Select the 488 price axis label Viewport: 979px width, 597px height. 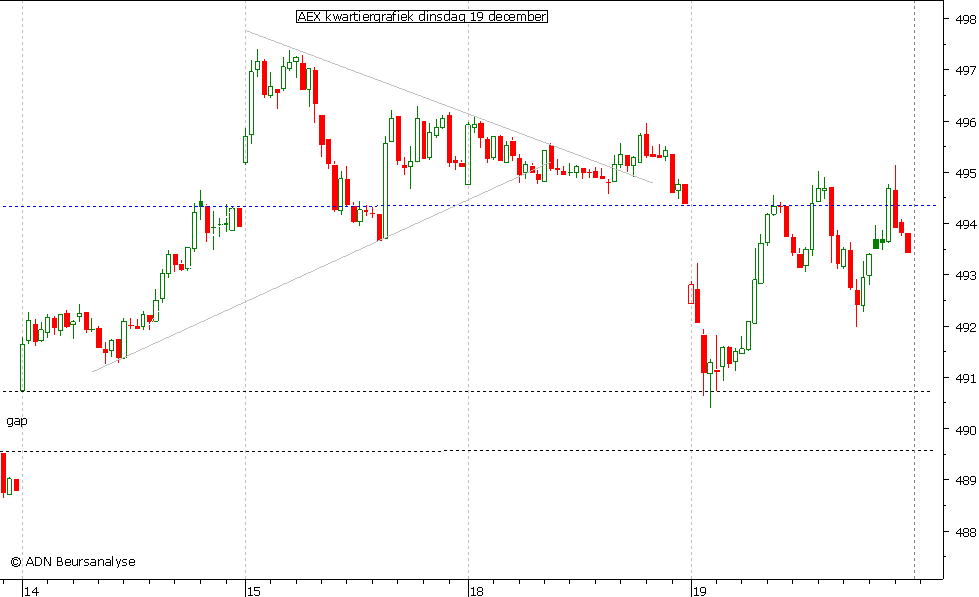tap(965, 533)
